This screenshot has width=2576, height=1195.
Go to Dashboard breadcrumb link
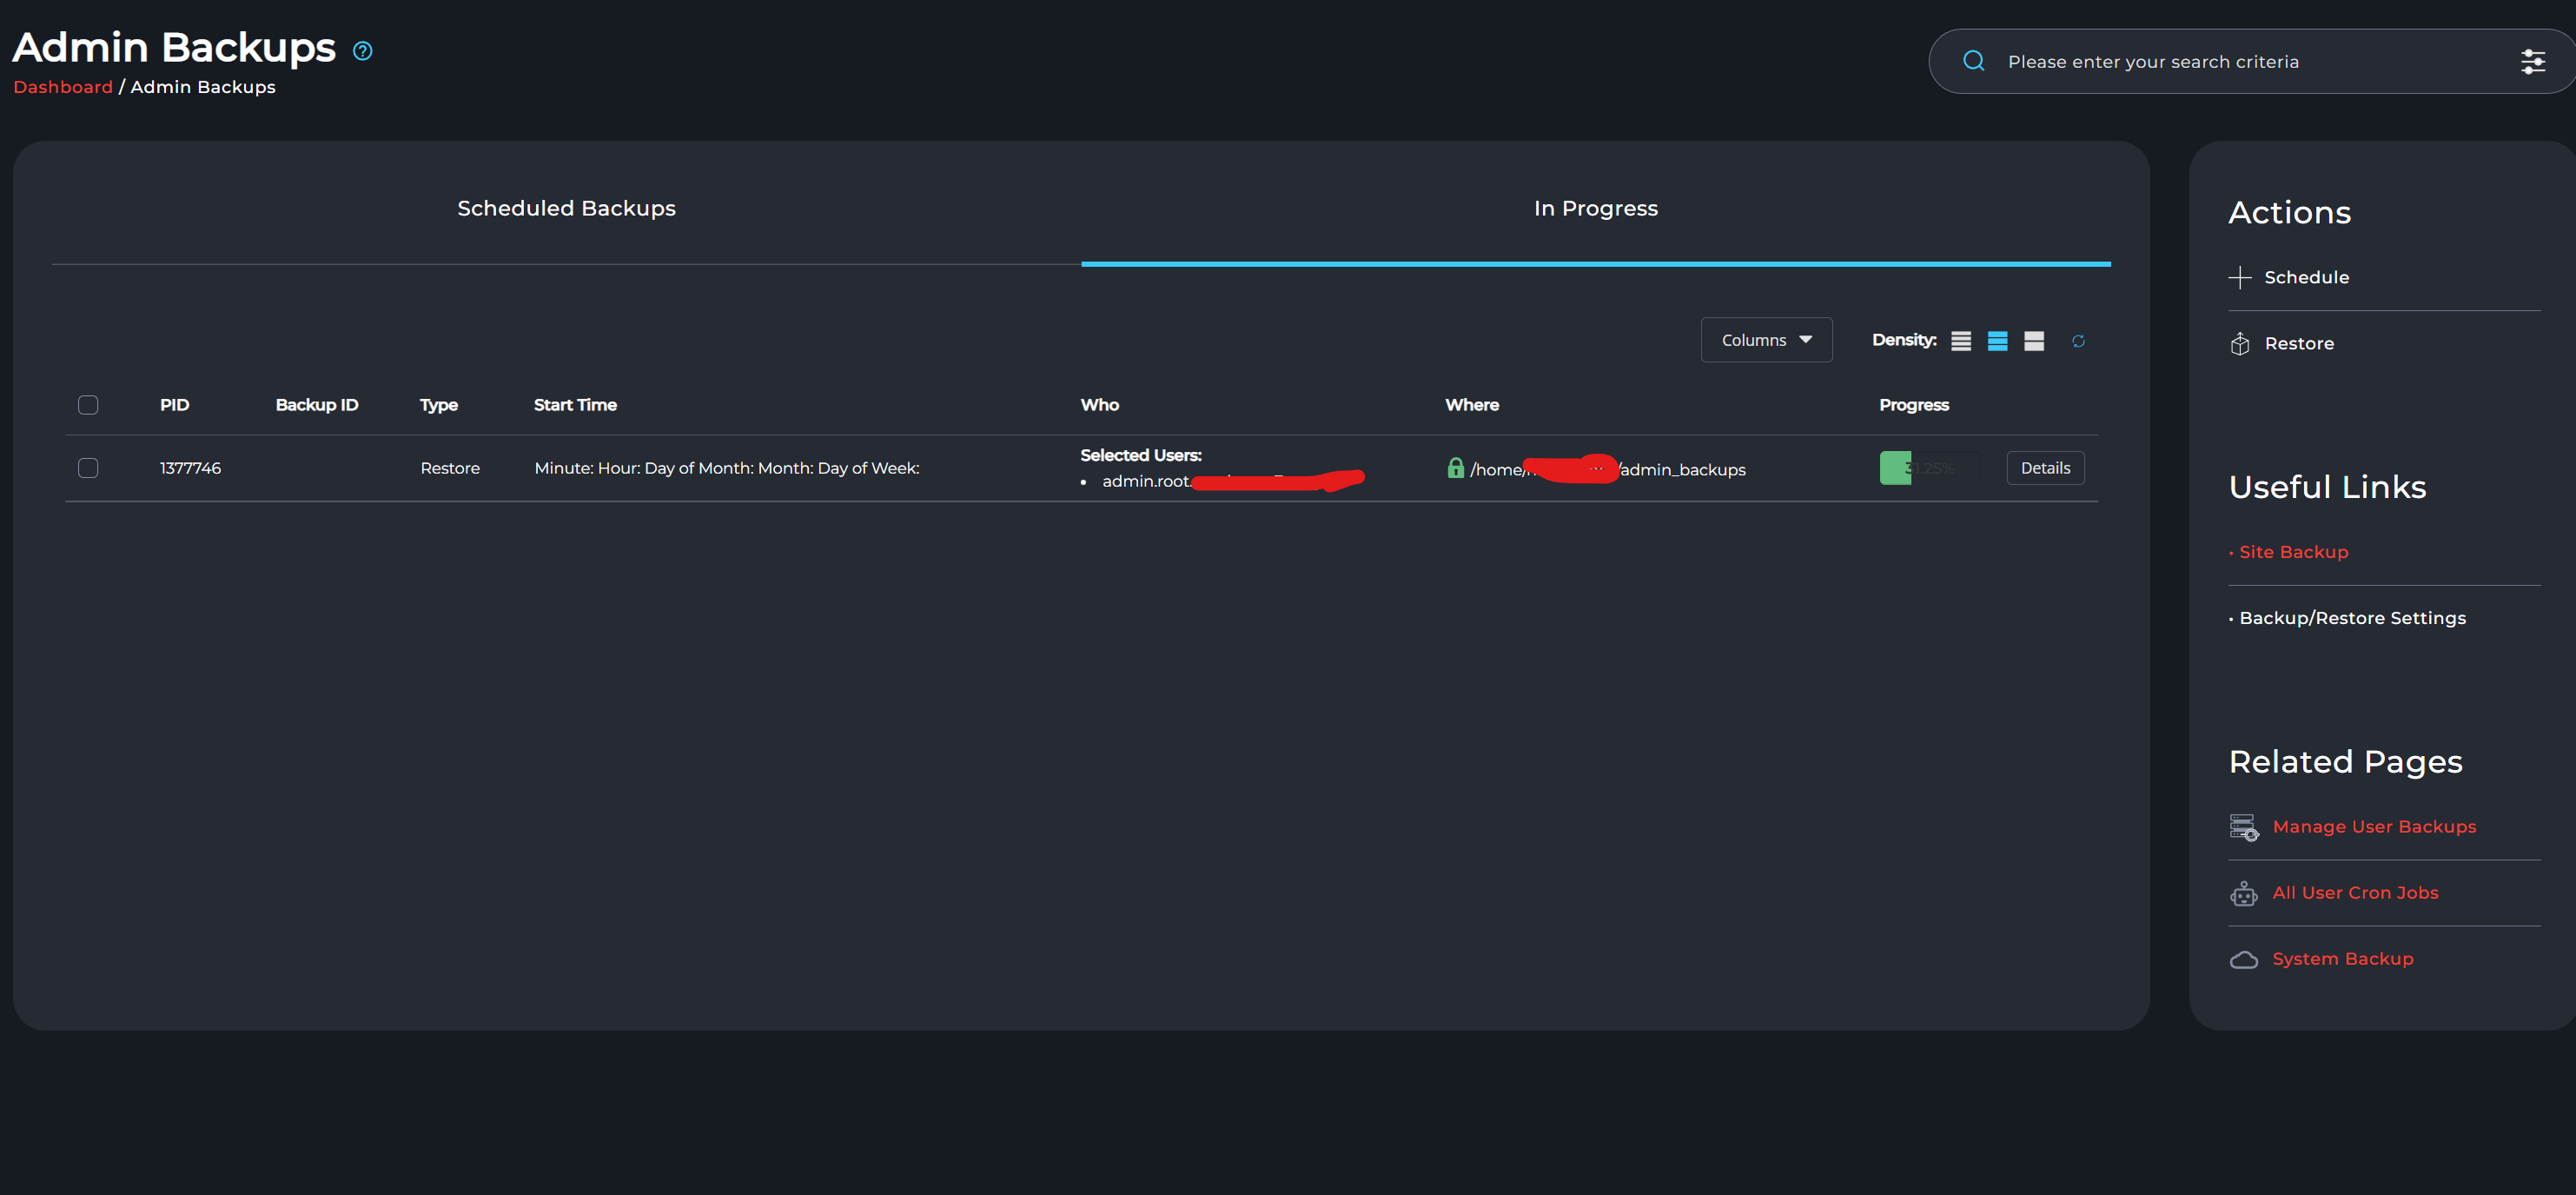(x=63, y=87)
